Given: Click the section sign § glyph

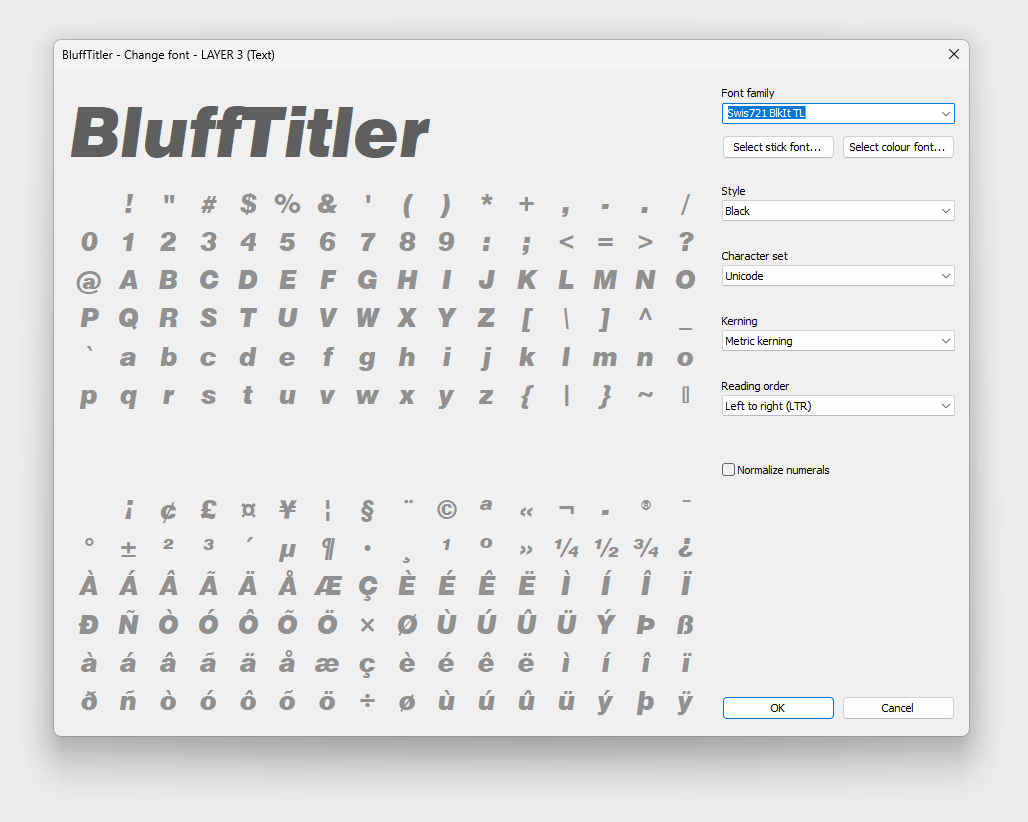Looking at the screenshot, I should tap(367, 511).
